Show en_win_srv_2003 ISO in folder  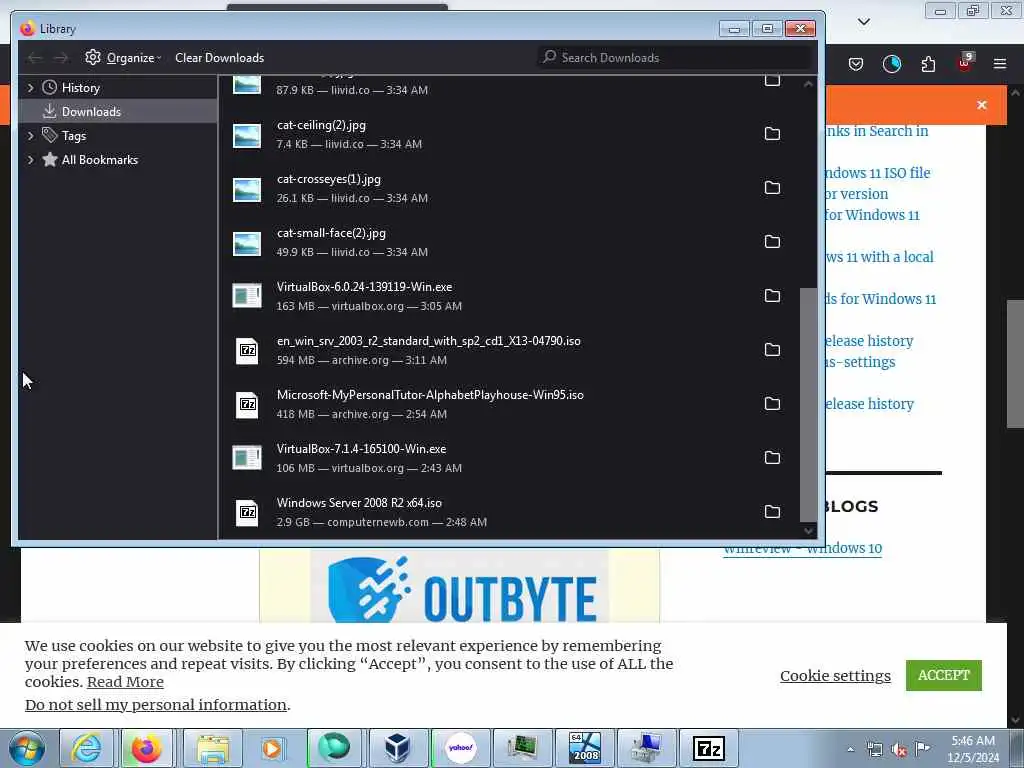(772, 350)
